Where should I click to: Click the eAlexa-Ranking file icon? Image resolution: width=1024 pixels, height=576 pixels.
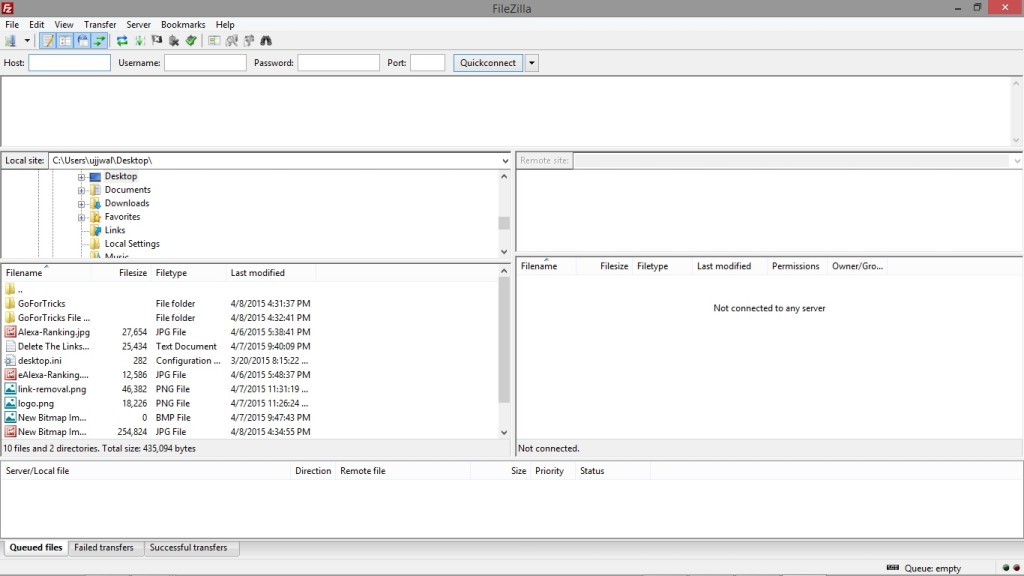(10, 375)
